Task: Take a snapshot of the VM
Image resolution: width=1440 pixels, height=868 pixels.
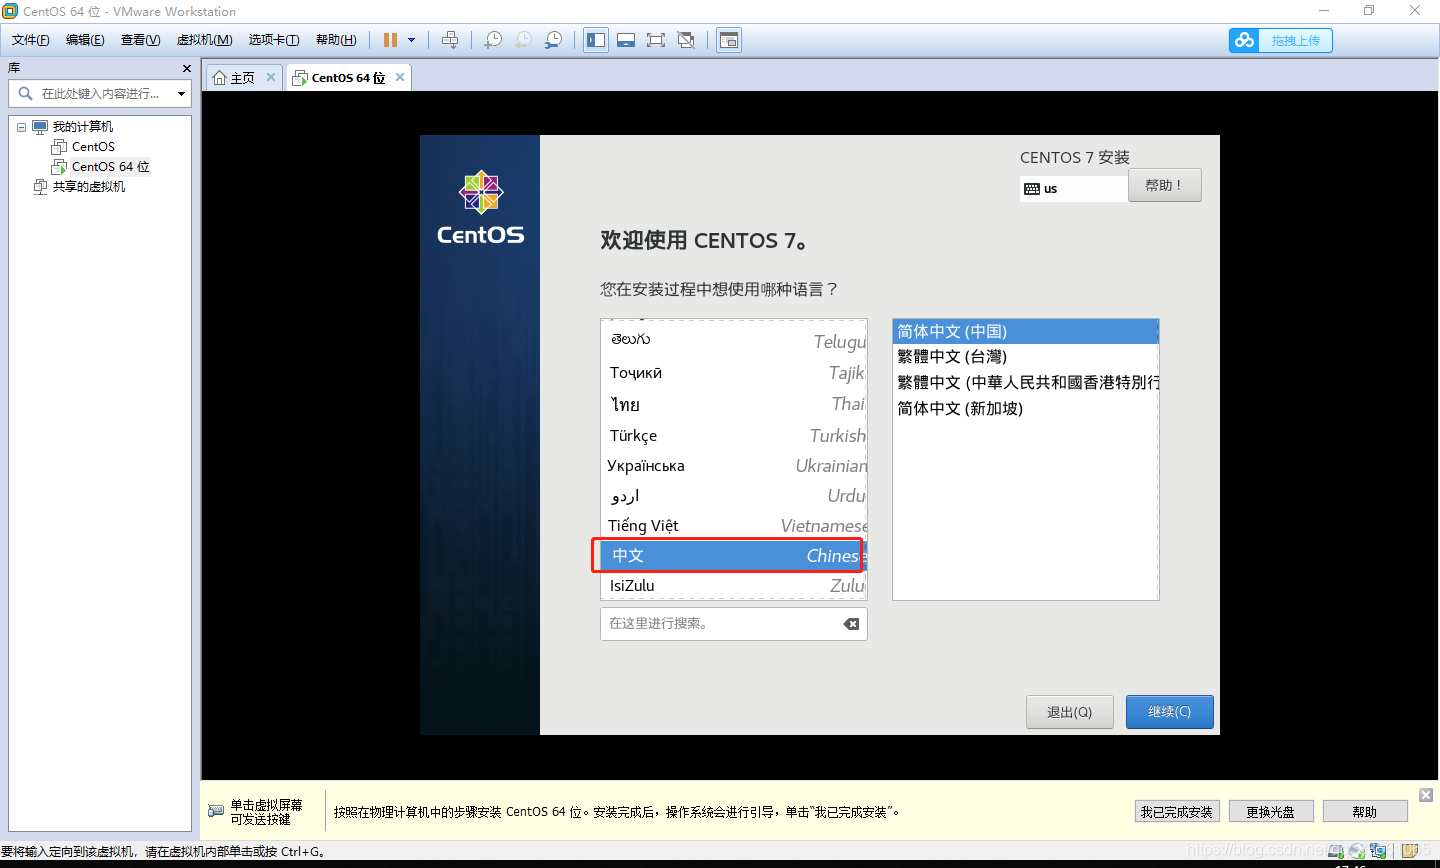Action: coord(493,40)
